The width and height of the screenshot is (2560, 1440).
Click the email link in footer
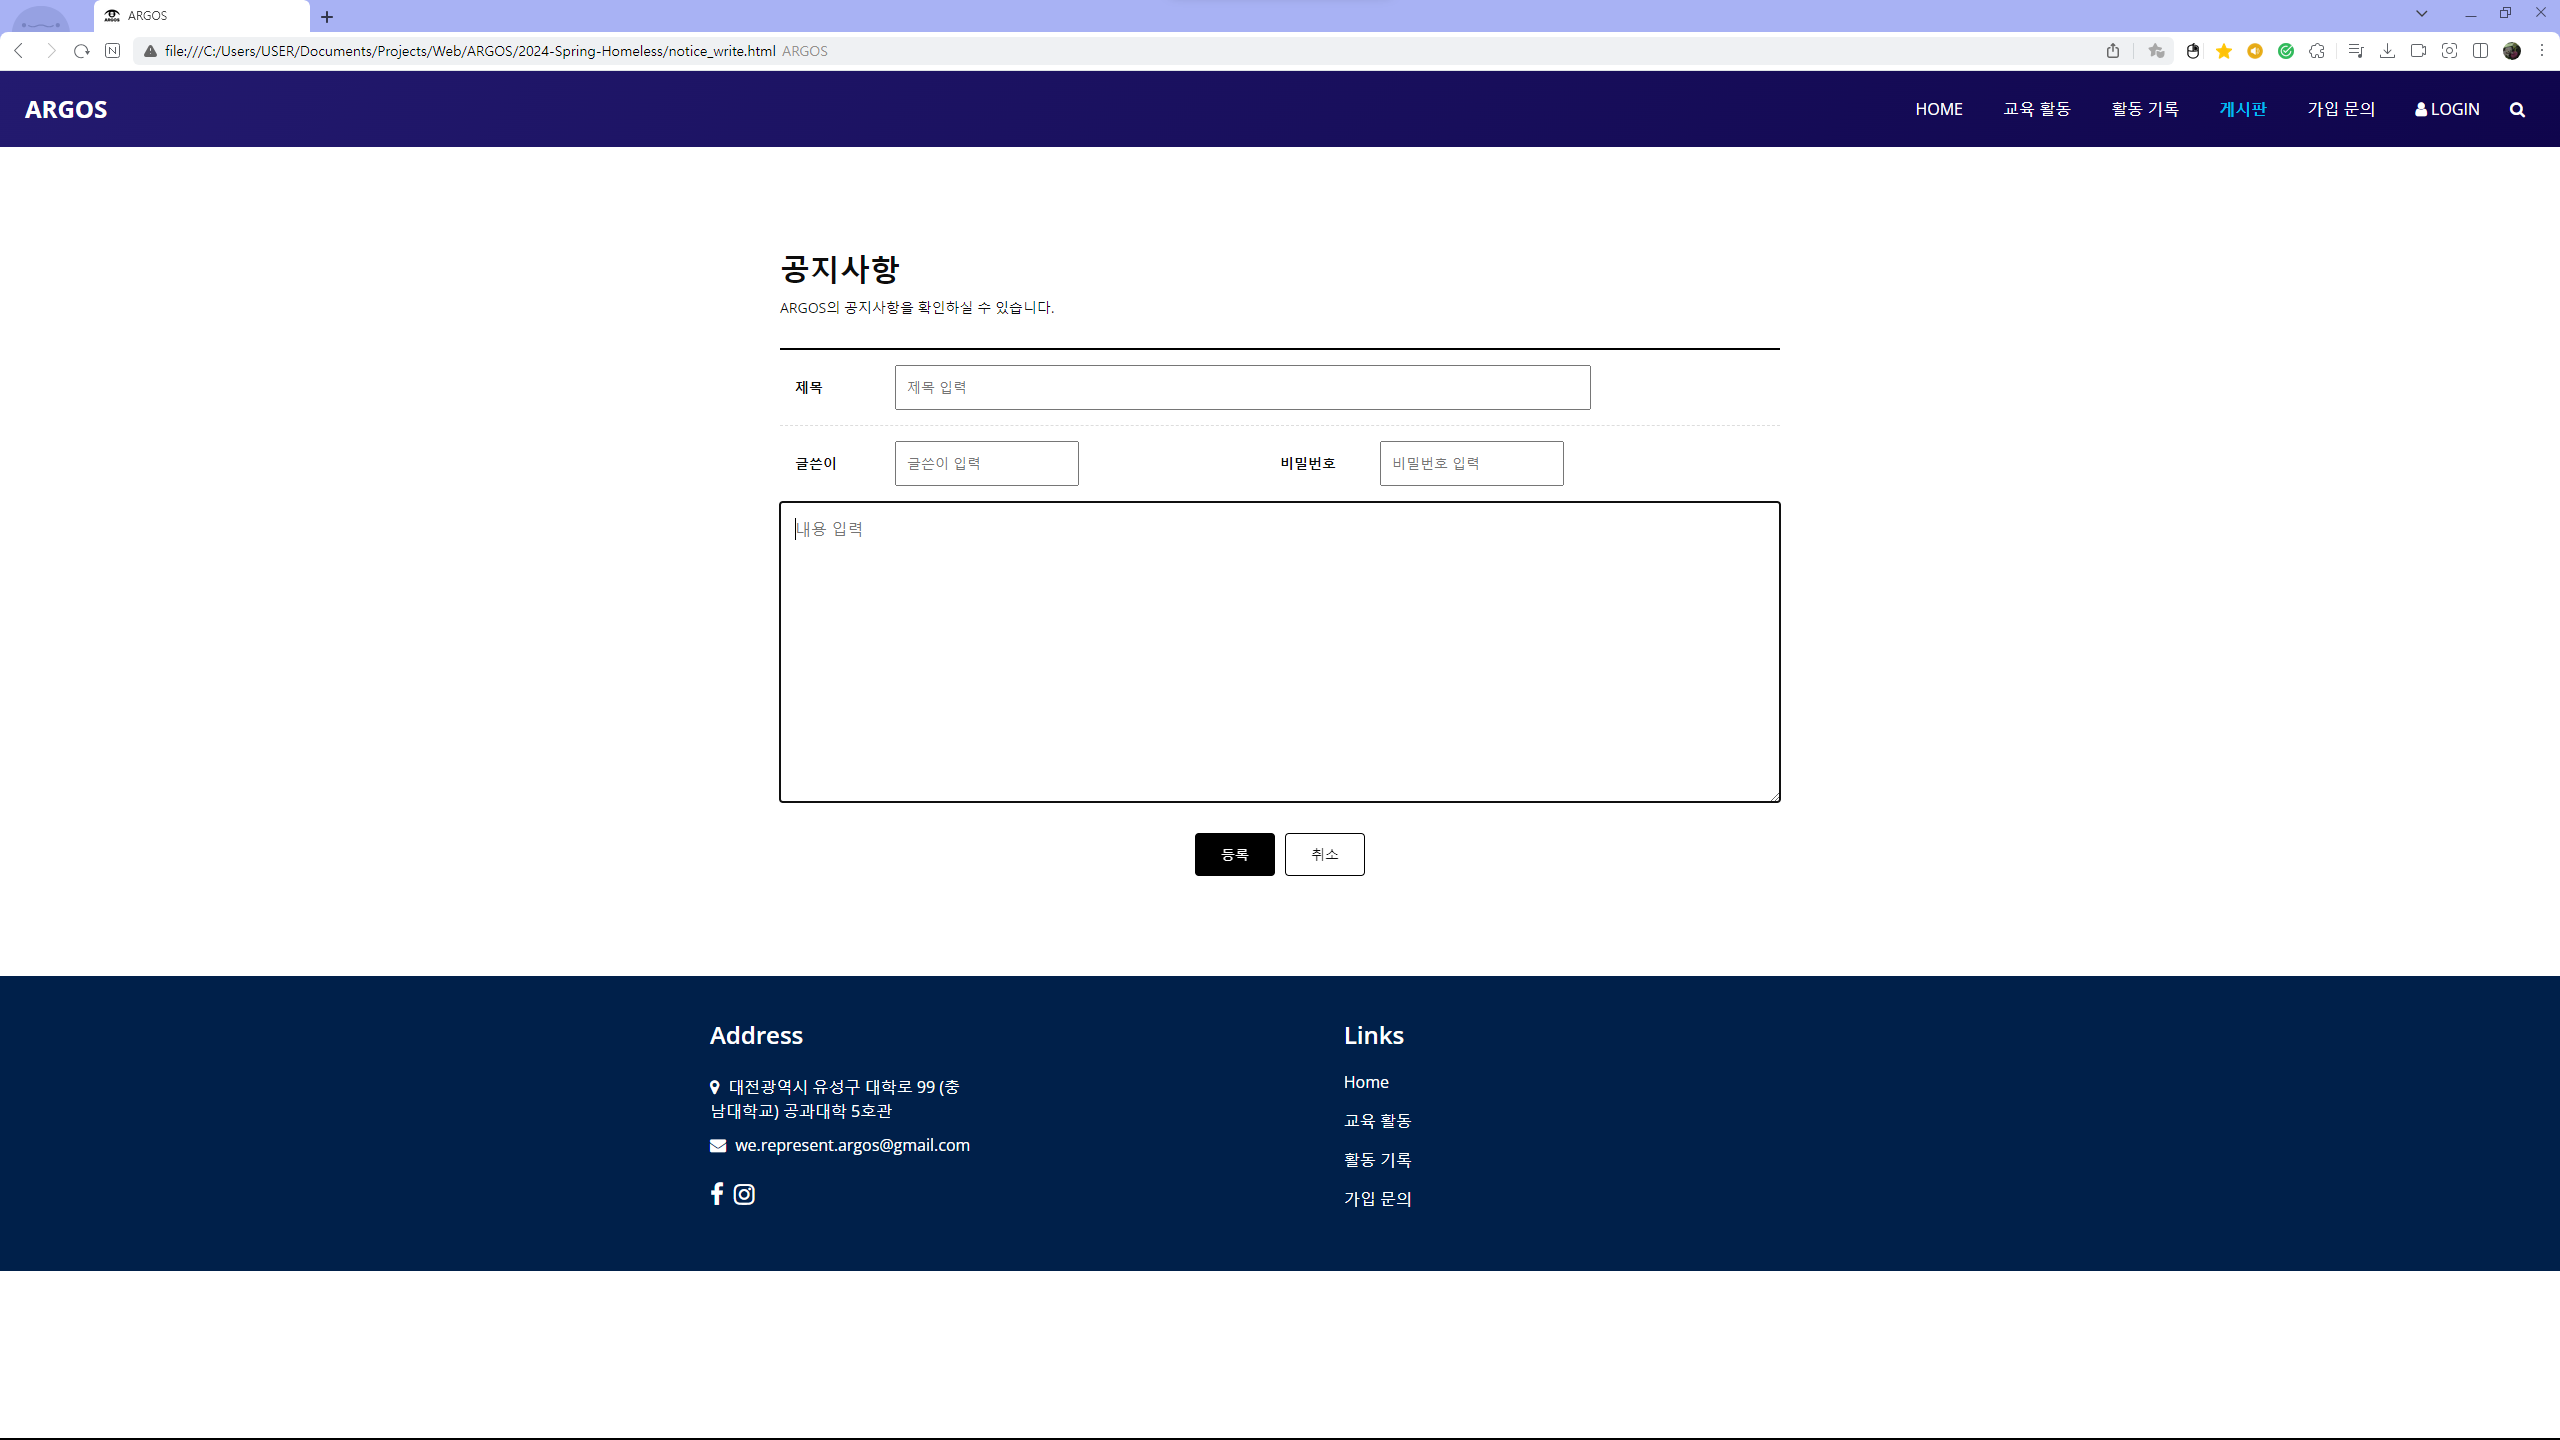851,1145
